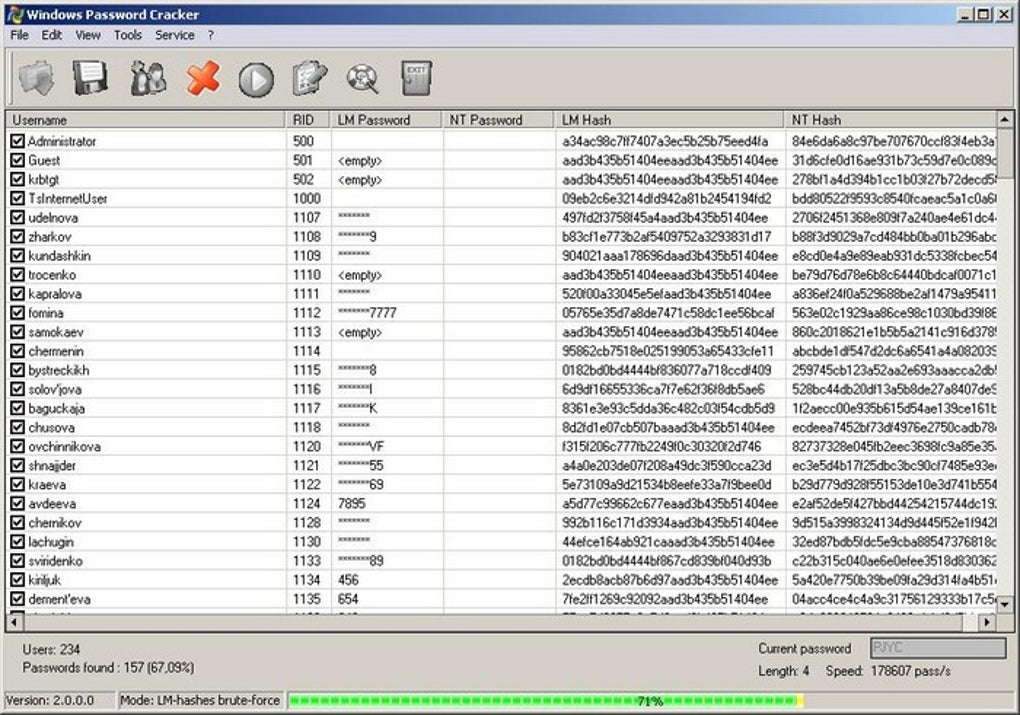Screen dimensions: 1020x715
Task: Click the Passwords found status text
Action: point(108,668)
